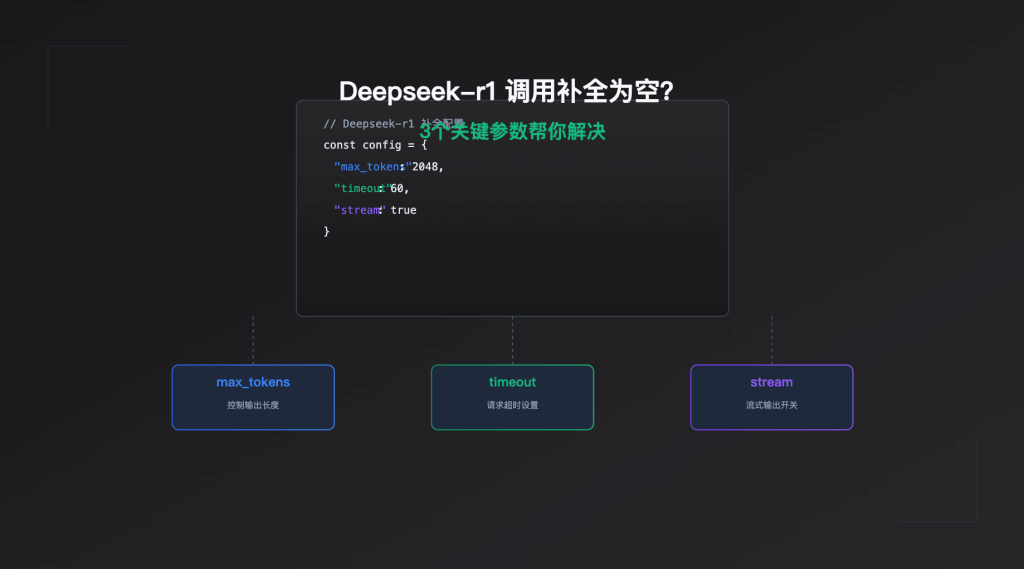1024x569 pixels.
Task: Click the '流式输出开关' description text
Action: click(x=771, y=406)
